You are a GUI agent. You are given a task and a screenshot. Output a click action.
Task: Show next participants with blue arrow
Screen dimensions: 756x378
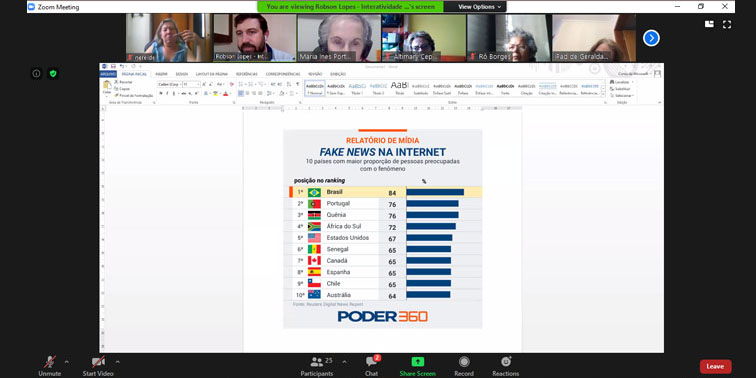(x=651, y=38)
